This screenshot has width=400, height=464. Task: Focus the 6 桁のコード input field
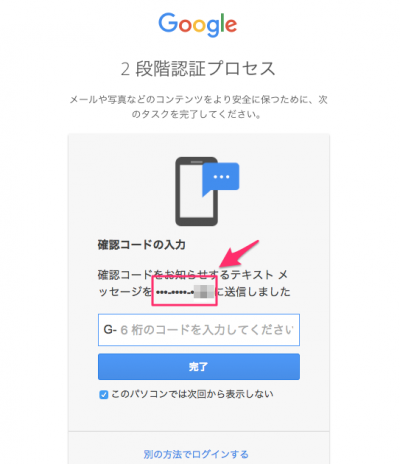click(x=199, y=330)
